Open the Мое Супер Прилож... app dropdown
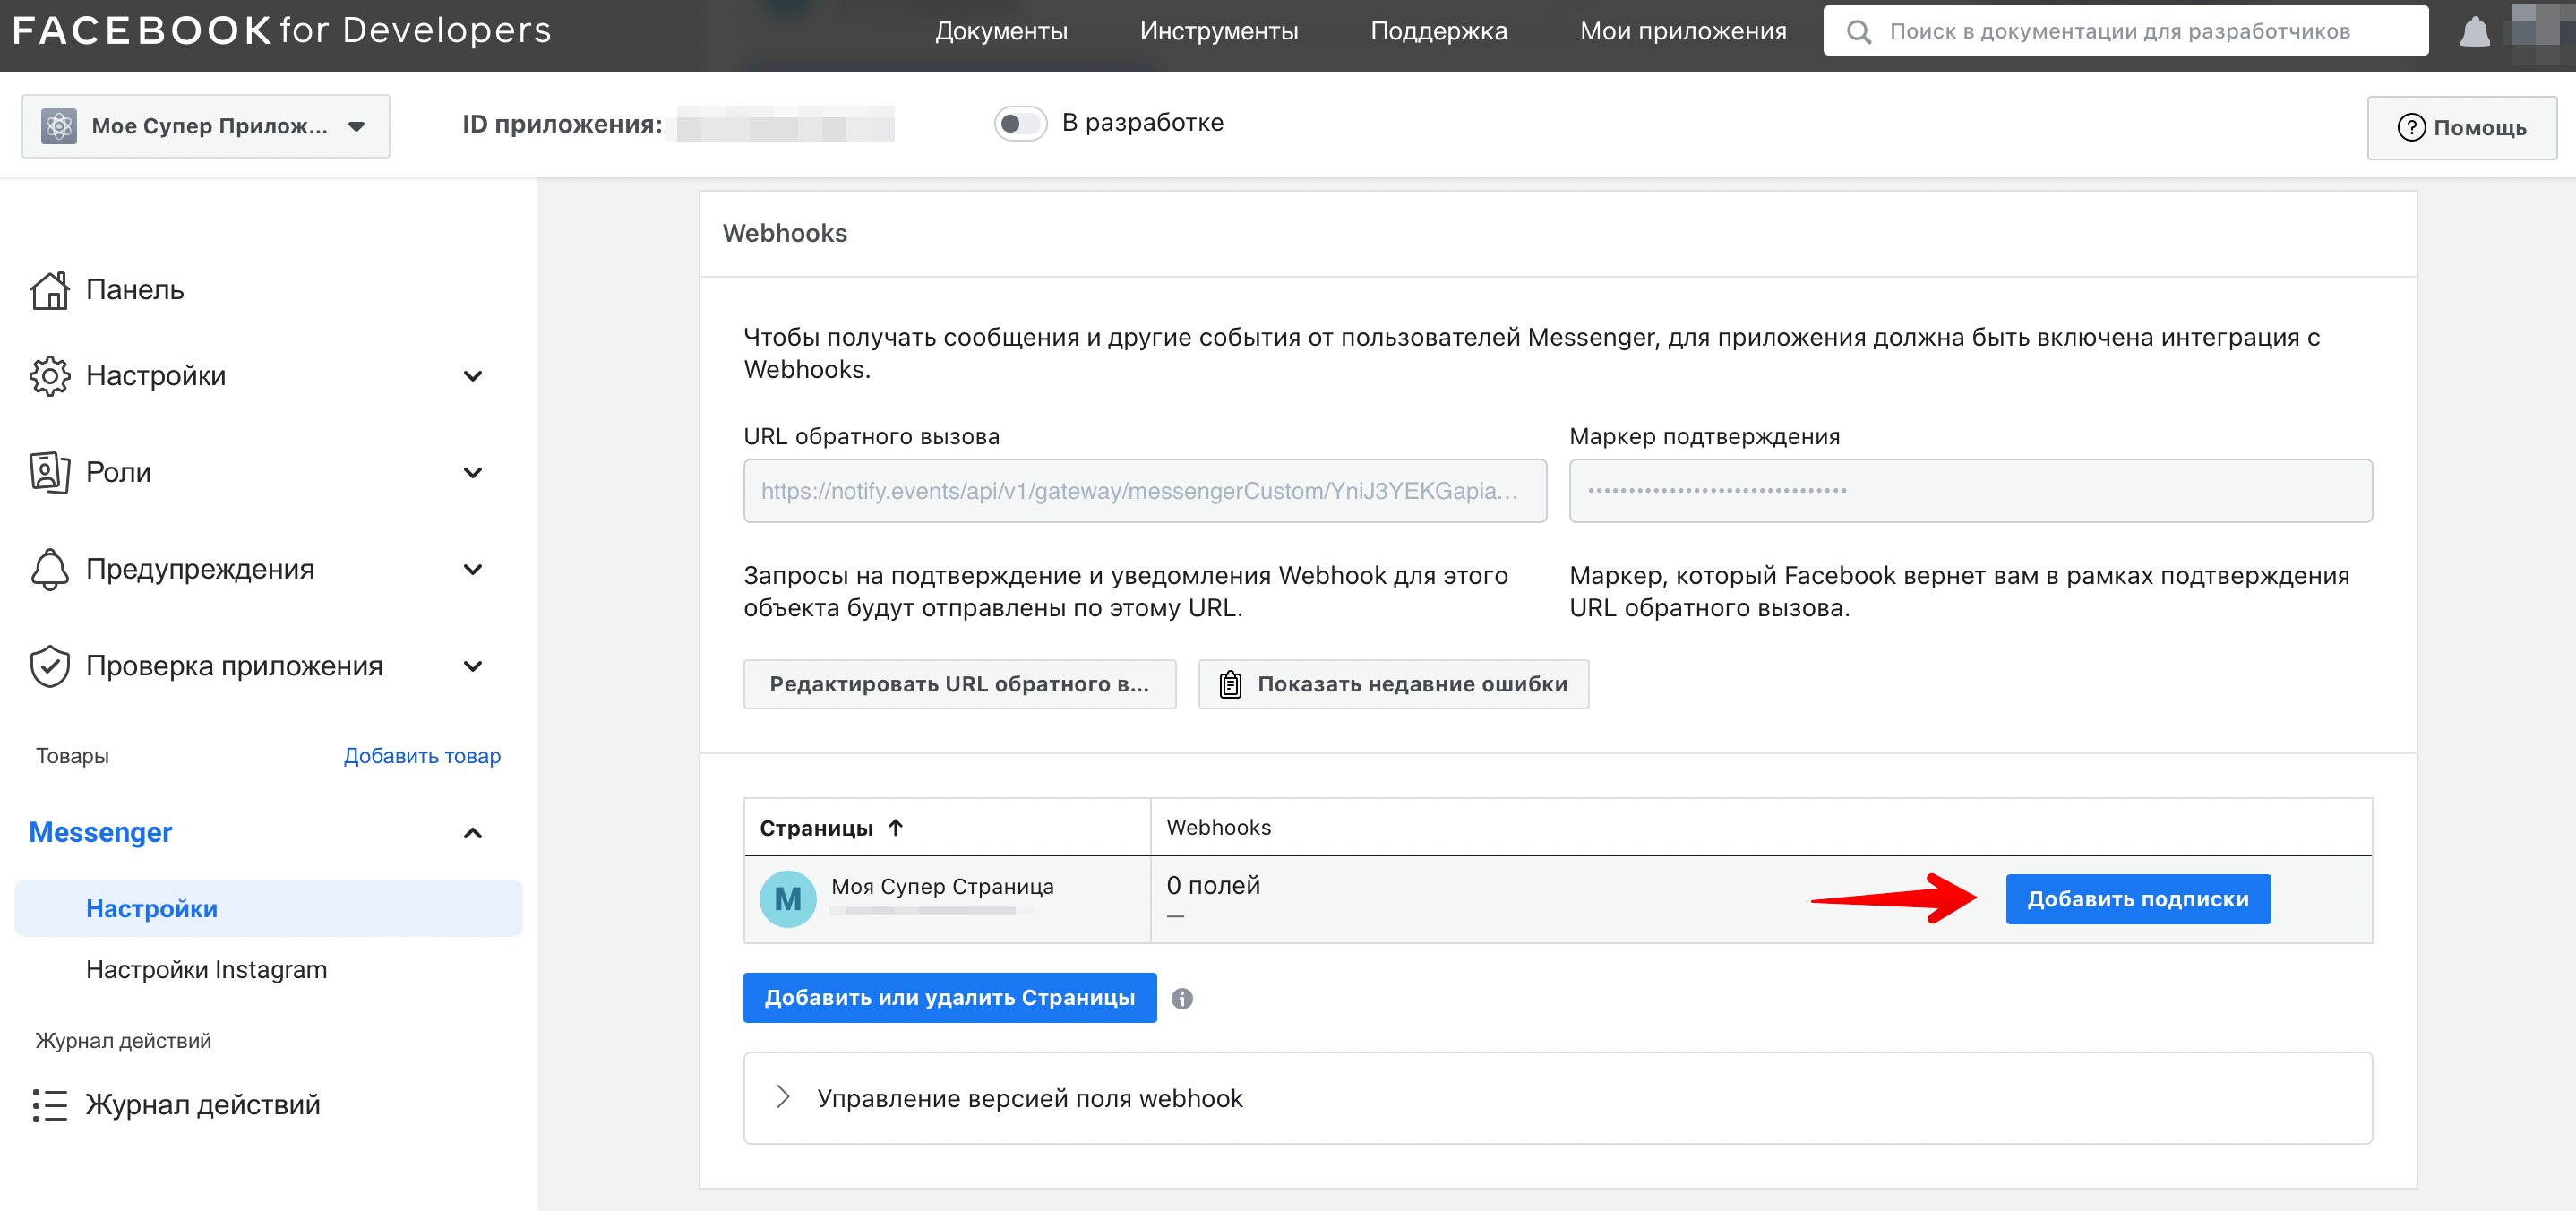 [206, 126]
